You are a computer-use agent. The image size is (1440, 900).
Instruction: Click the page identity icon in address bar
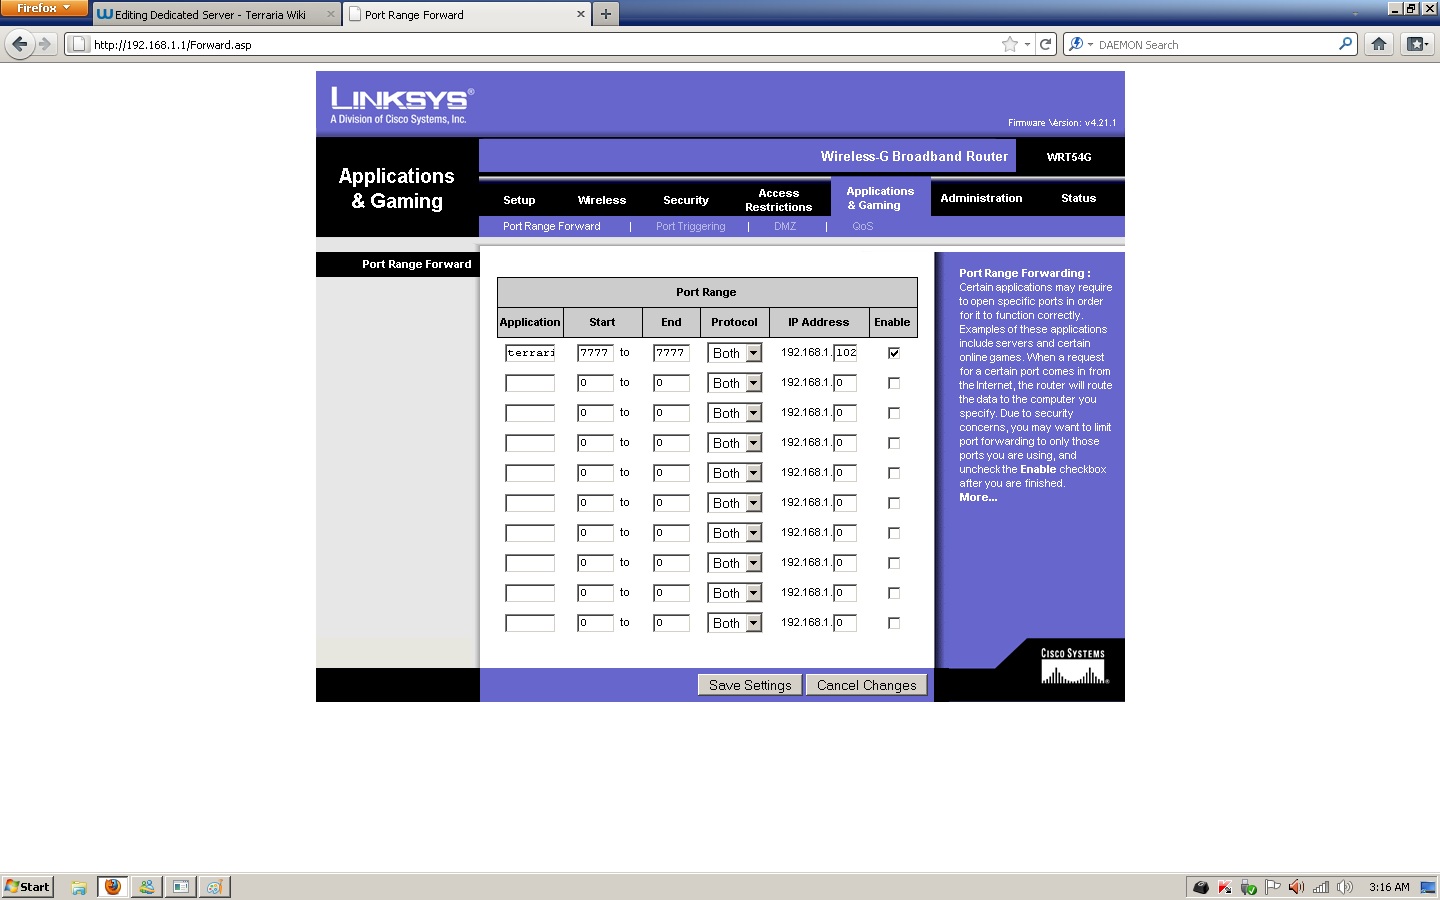(79, 44)
